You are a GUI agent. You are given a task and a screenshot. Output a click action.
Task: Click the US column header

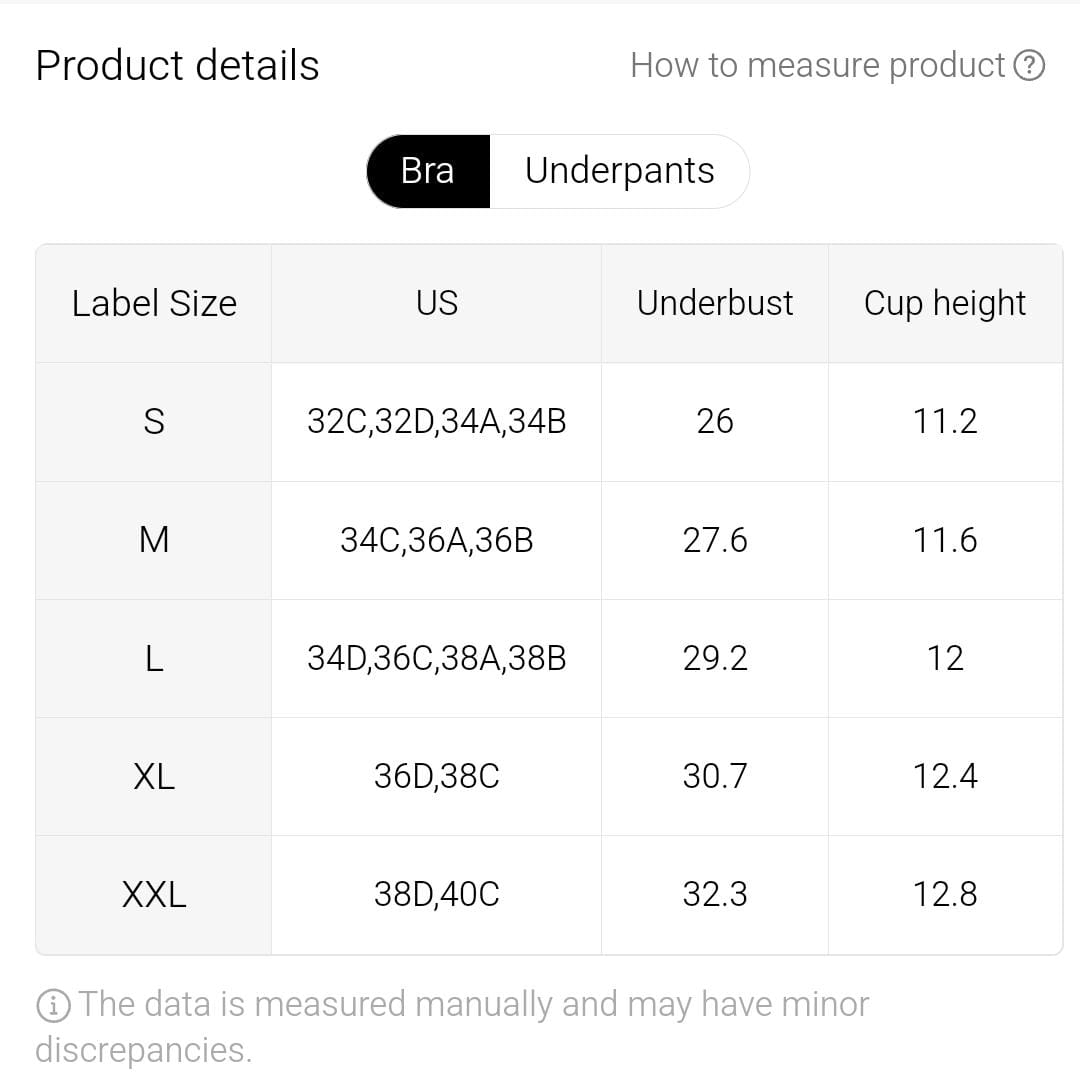click(x=437, y=303)
